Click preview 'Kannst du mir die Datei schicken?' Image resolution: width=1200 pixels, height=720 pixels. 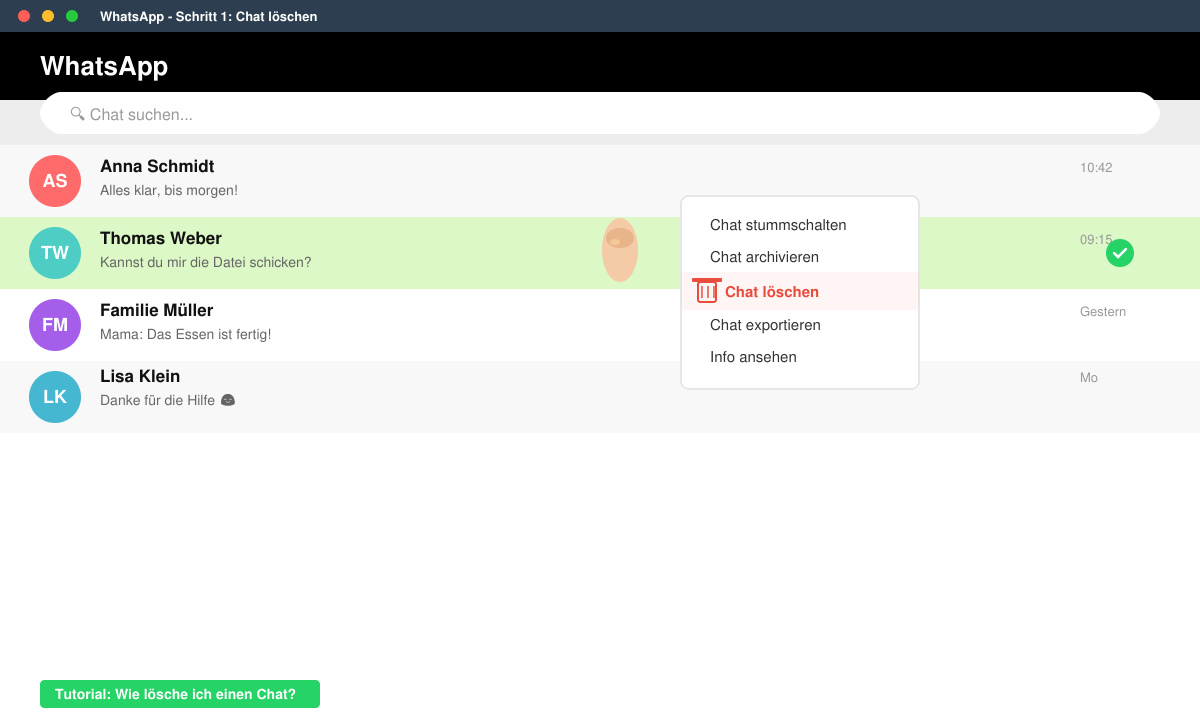[206, 262]
